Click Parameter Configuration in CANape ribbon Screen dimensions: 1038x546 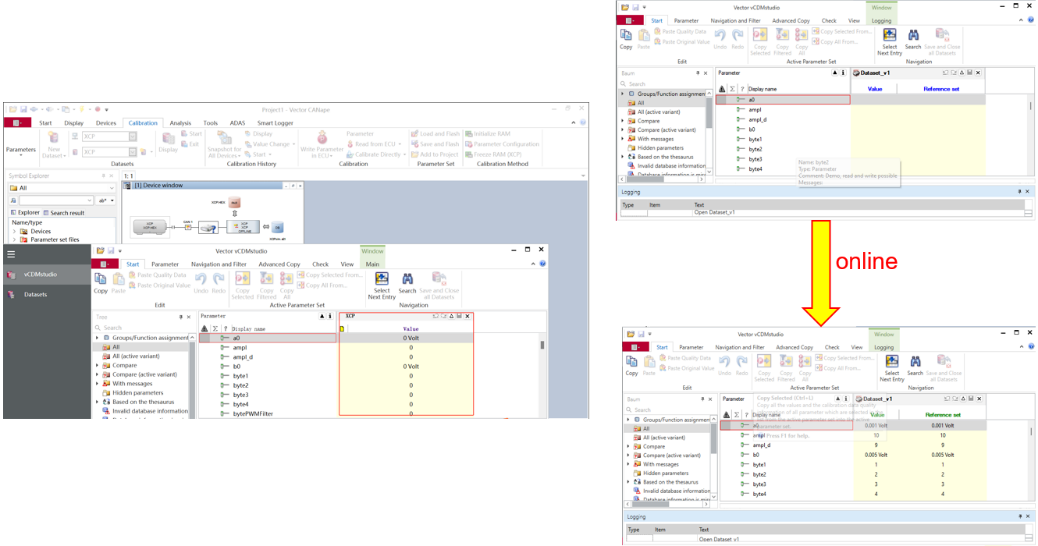point(502,144)
